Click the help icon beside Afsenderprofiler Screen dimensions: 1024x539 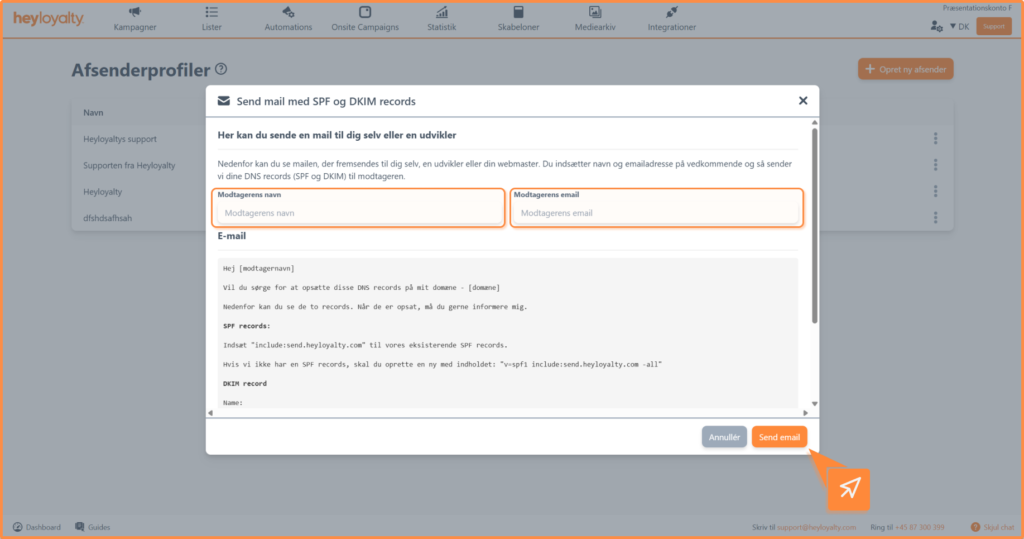[x=221, y=69]
